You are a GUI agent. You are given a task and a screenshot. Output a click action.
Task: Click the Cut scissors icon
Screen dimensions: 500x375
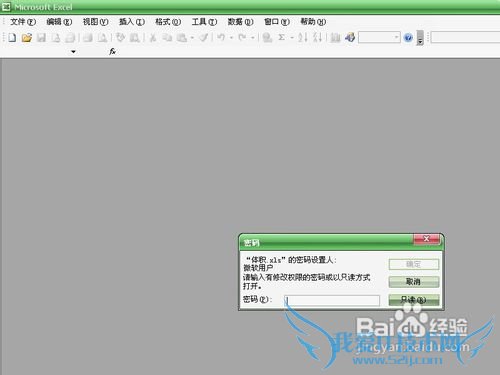pos(153,37)
